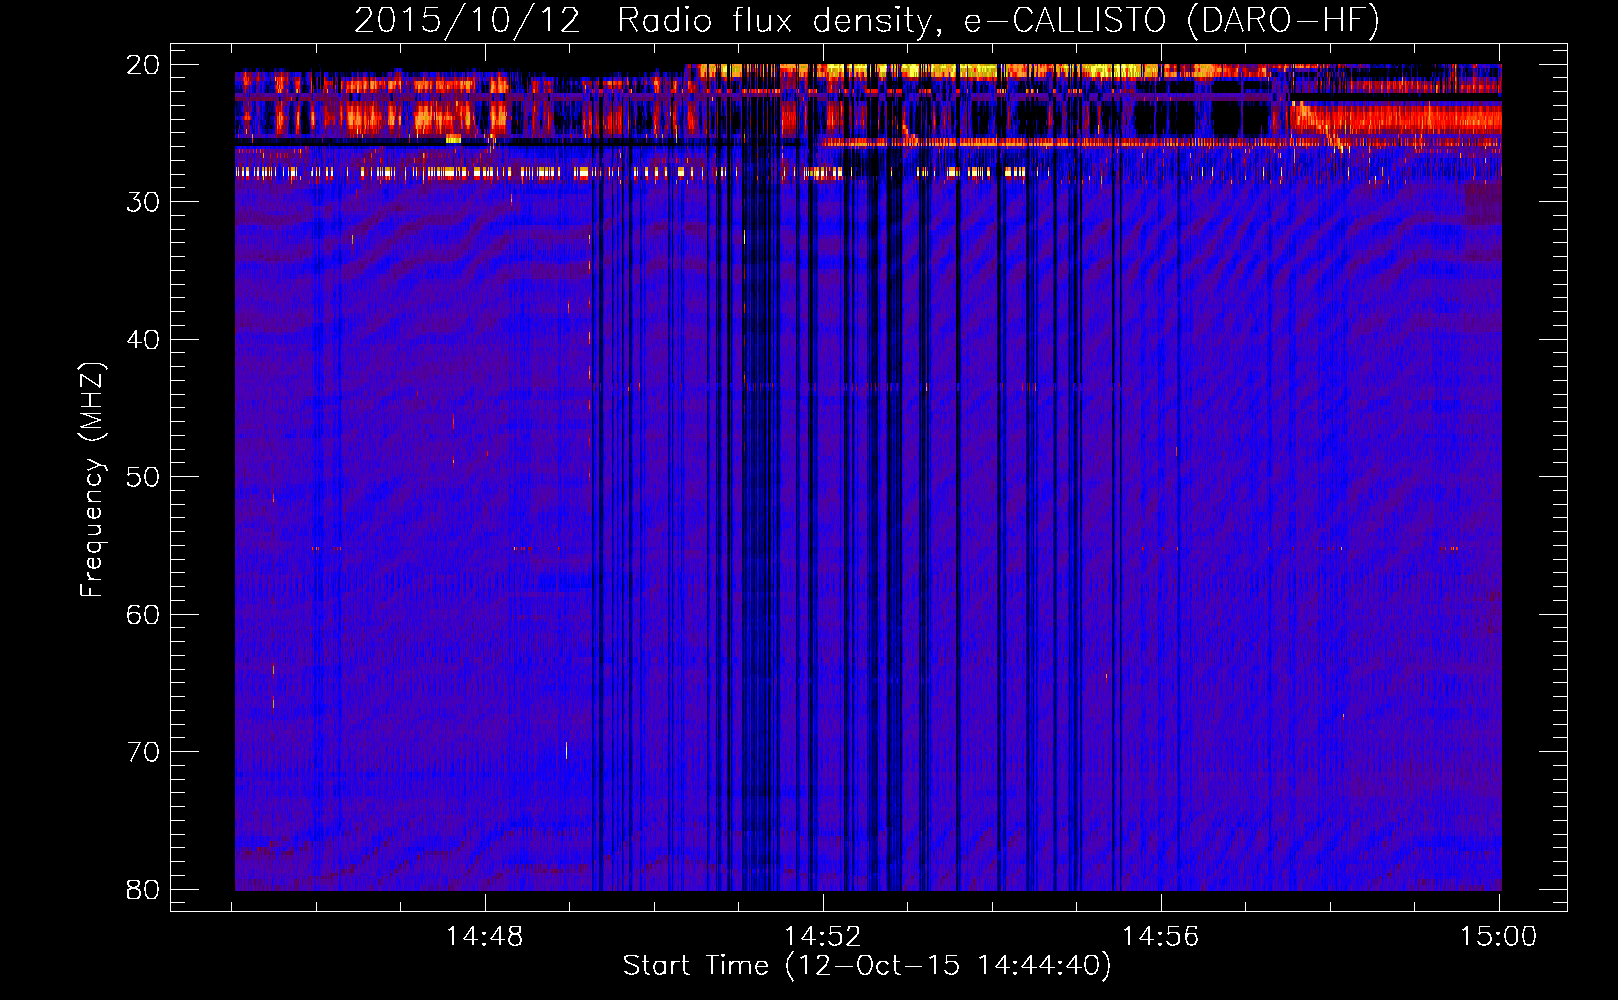Click the 20 frequency tick label

[144, 65]
